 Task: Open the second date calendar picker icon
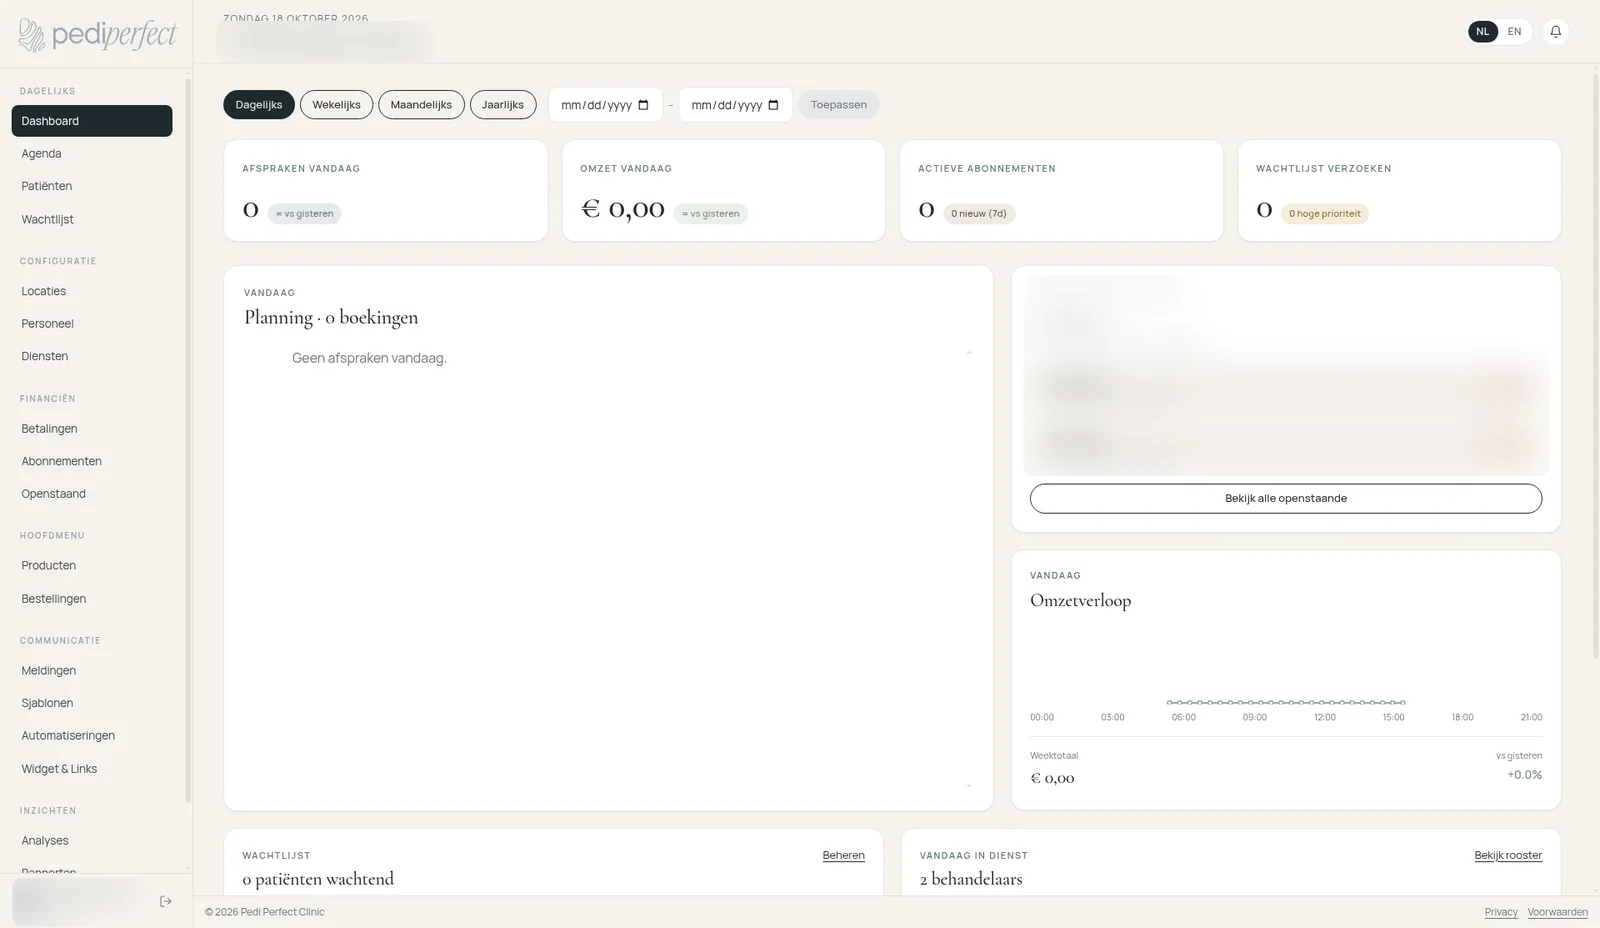pyautogui.click(x=773, y=105)
